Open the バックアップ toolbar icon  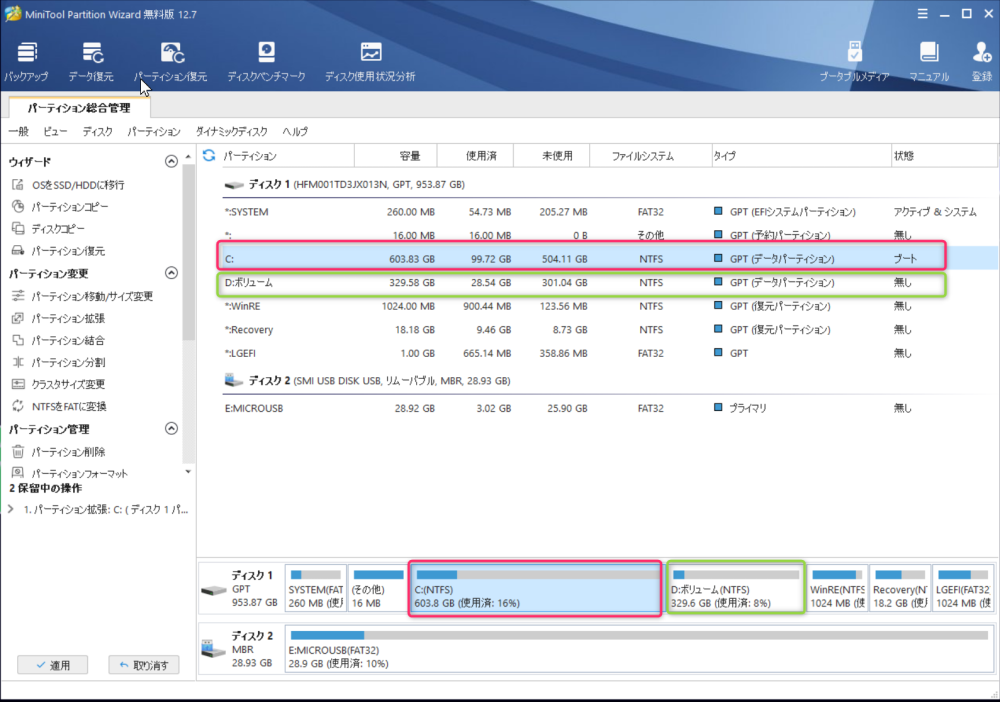click(26, 61)
